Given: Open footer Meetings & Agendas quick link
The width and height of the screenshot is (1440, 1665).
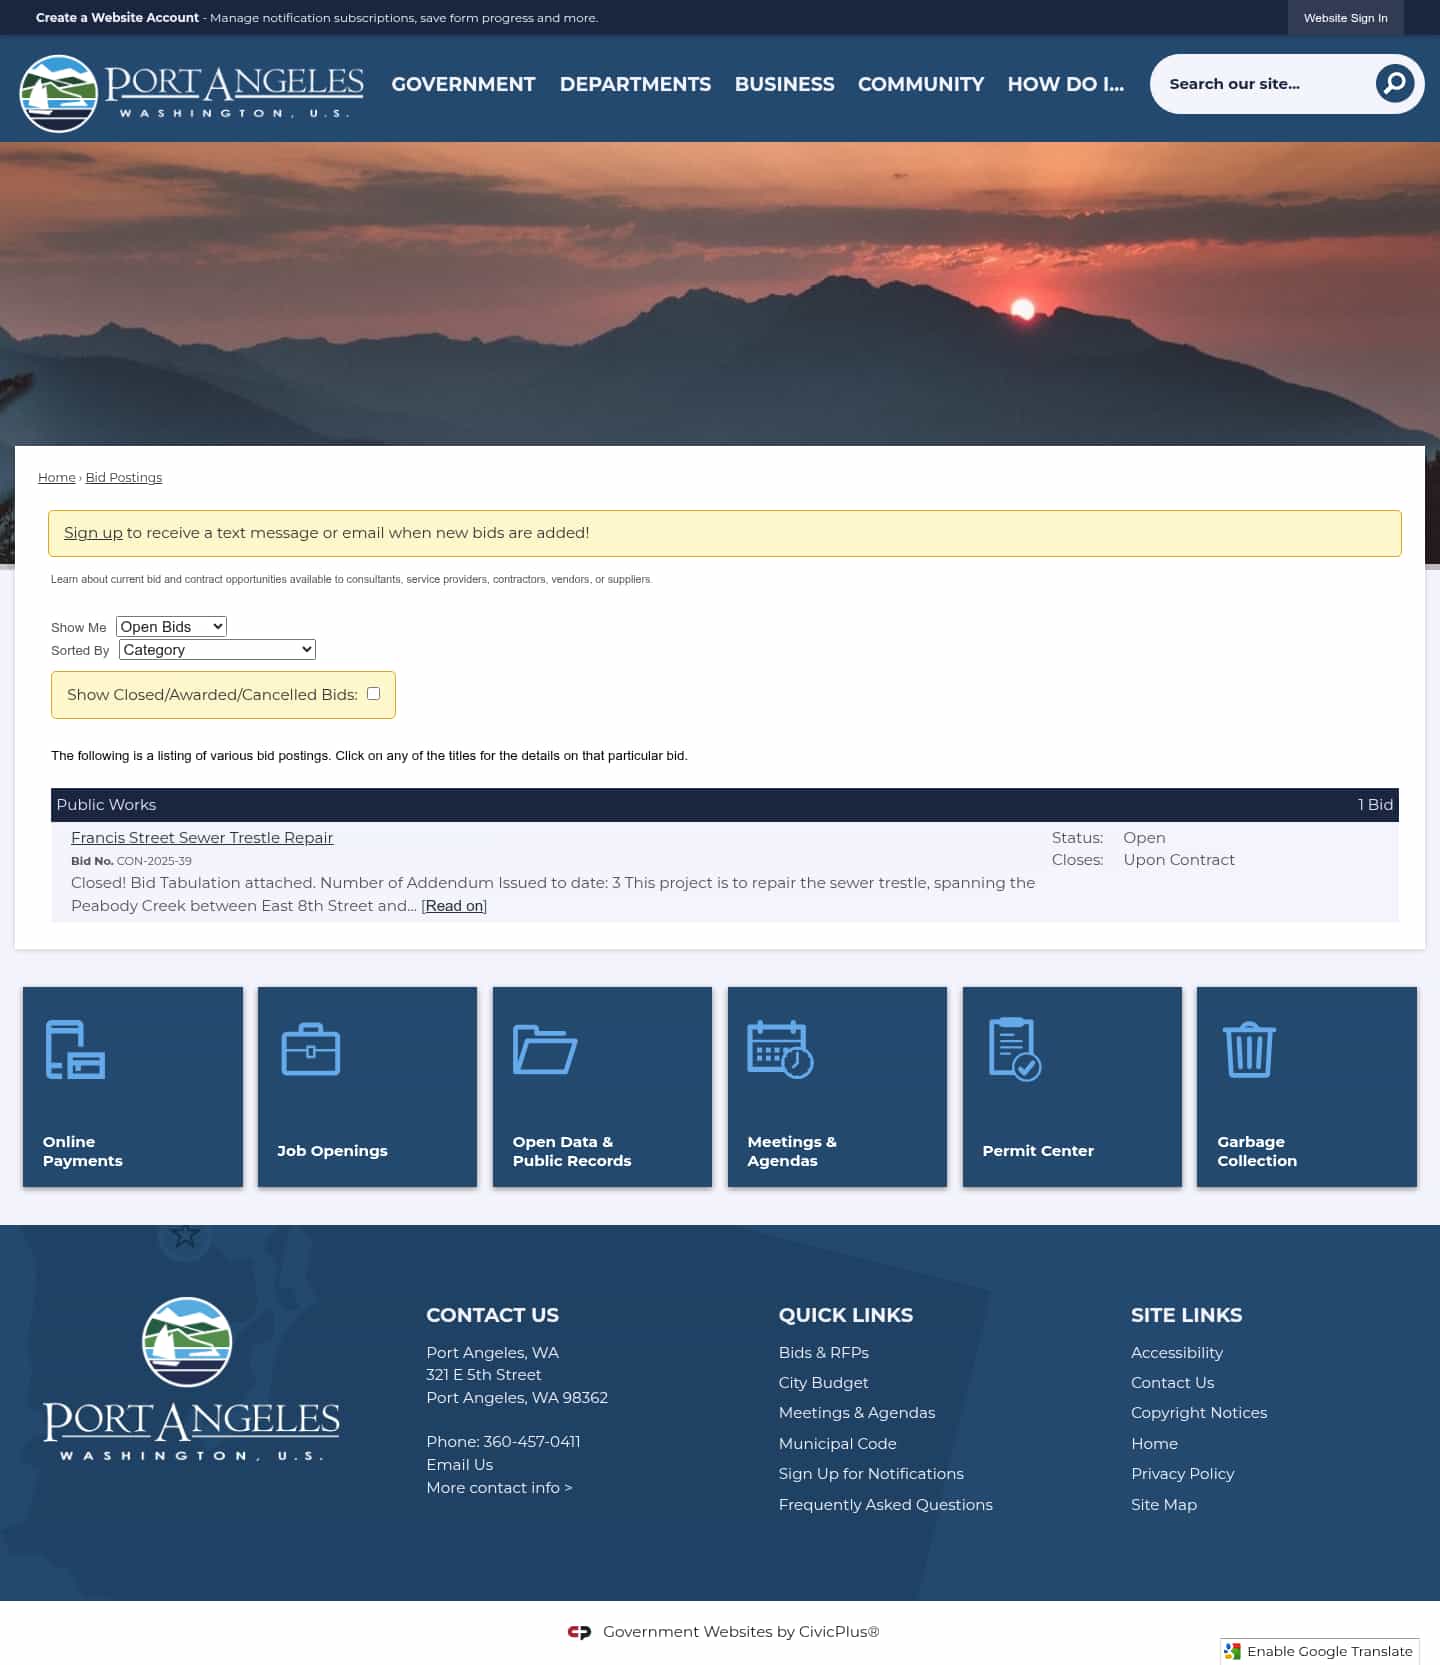Looking at the screenshot, I should pos(857,1413).
